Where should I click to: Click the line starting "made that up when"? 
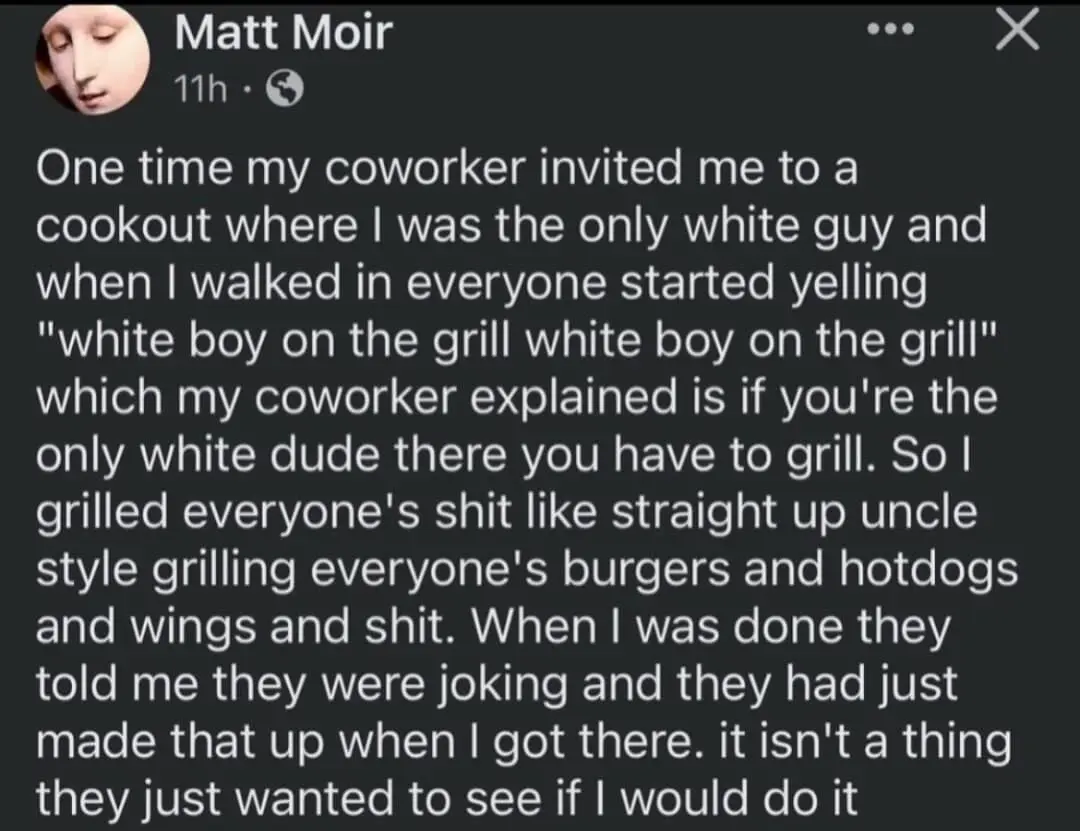click(523, 741)
